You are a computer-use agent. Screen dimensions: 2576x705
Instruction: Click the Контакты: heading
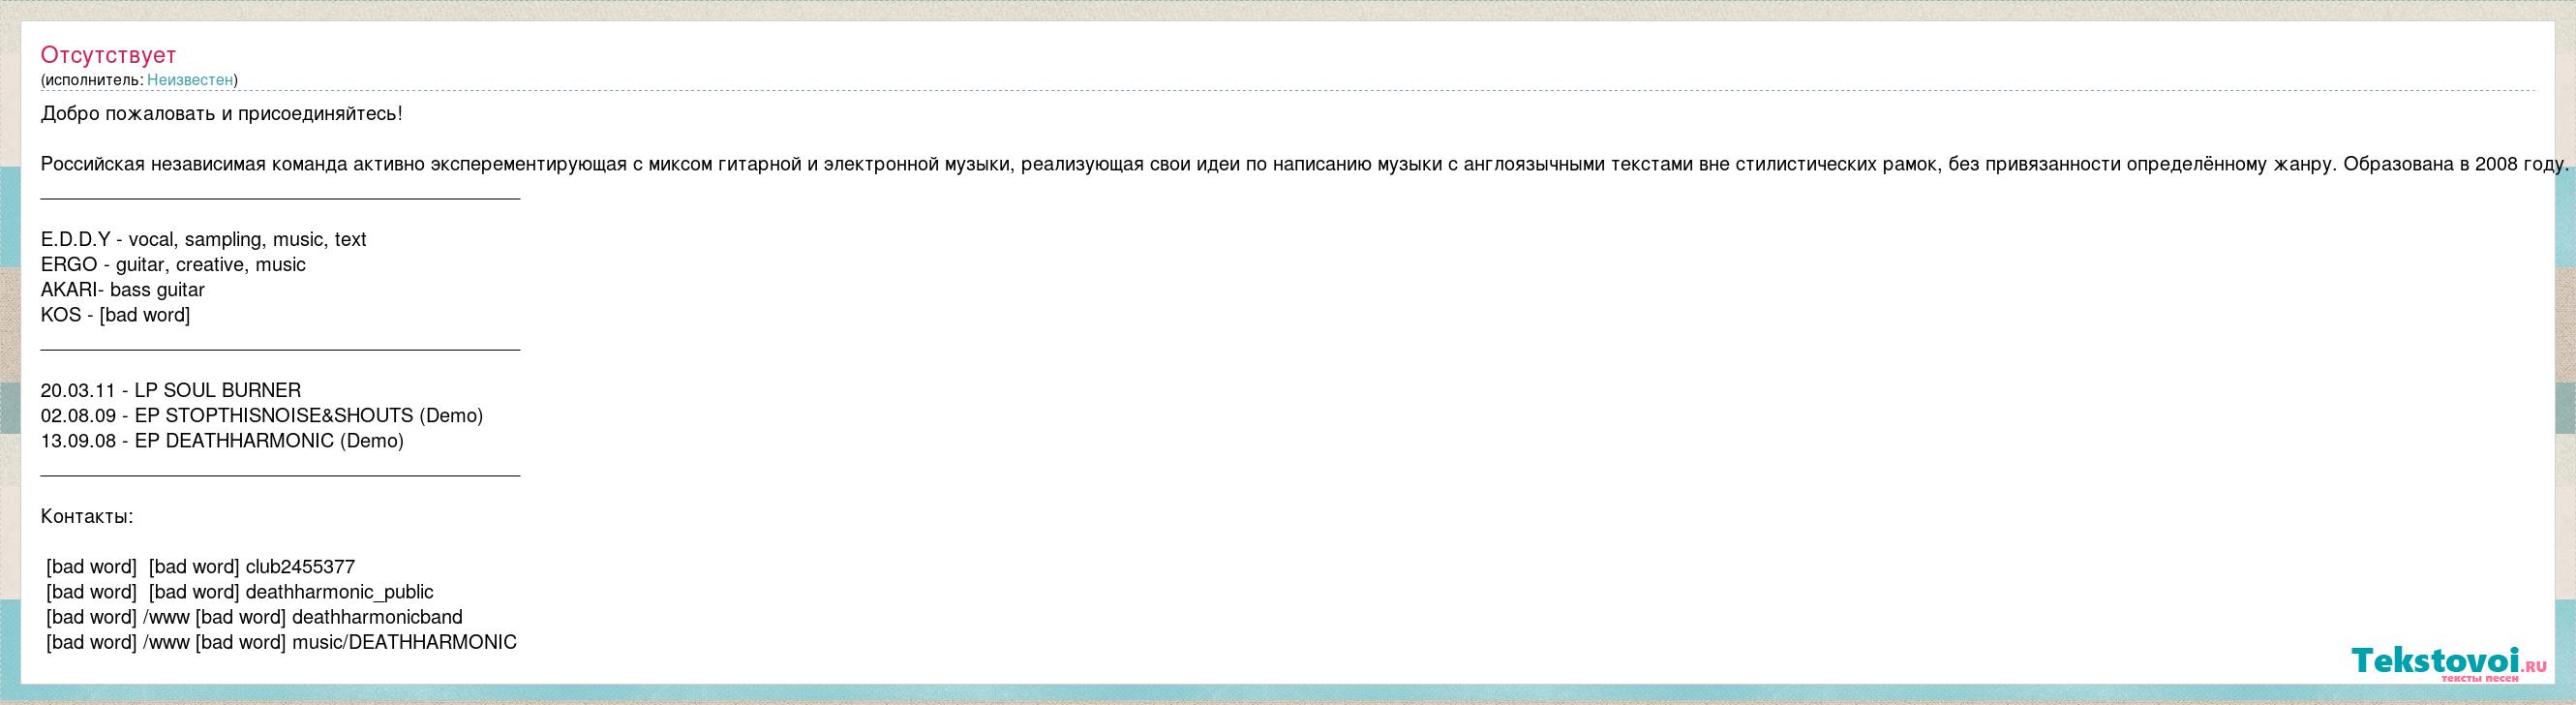coord(87,517)
